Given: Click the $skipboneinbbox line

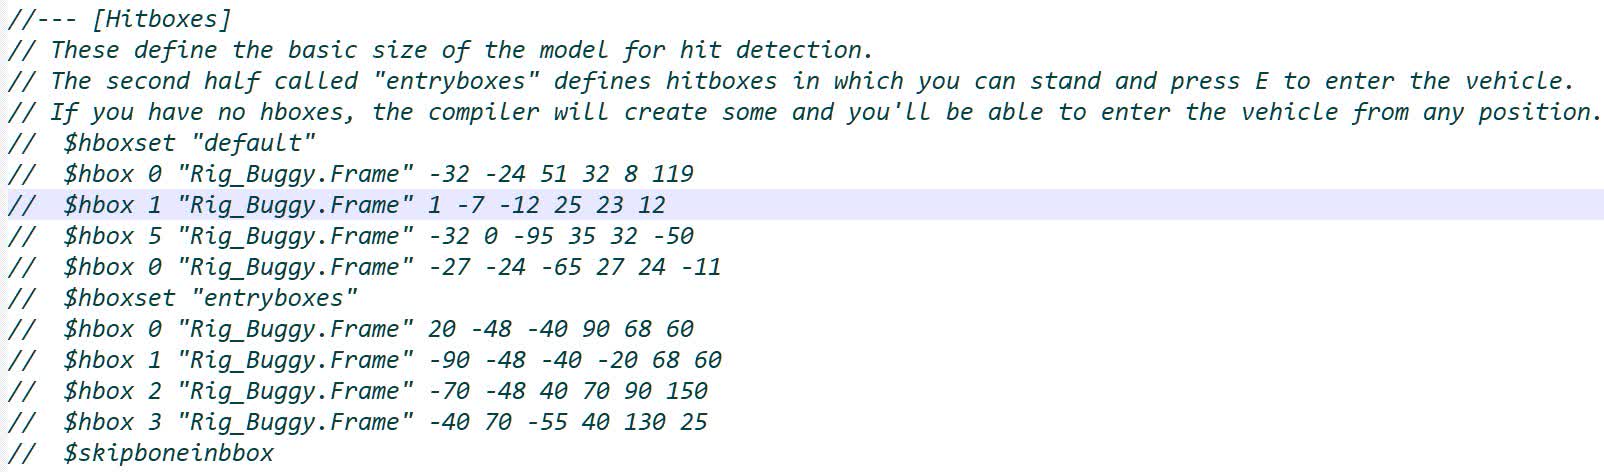Looking at the screenshot, I should click(168, 453).
